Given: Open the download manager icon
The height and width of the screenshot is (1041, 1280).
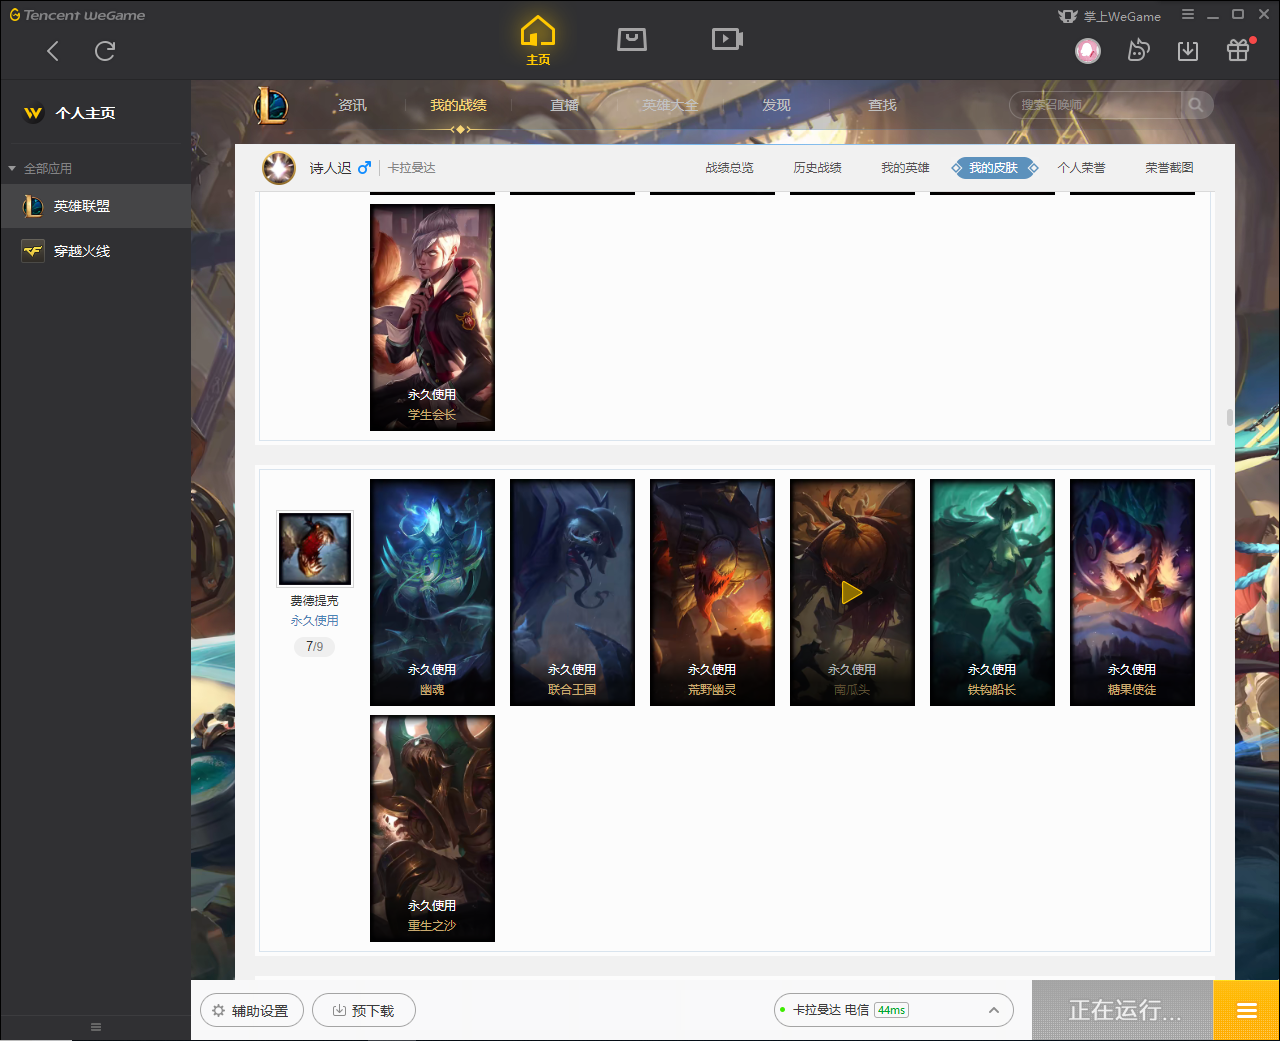Looking at the screenshot, I should point(1188,51).
